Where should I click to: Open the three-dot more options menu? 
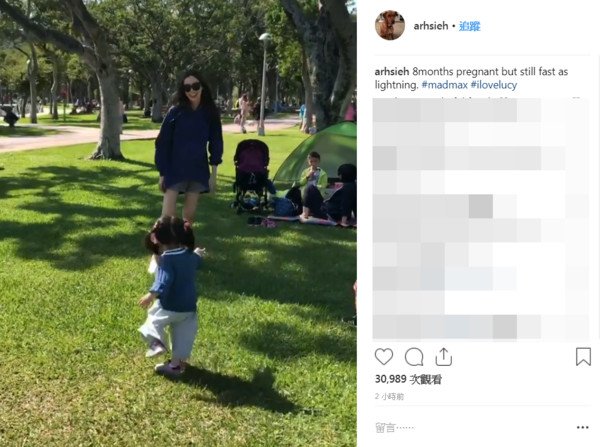(582, 427)
